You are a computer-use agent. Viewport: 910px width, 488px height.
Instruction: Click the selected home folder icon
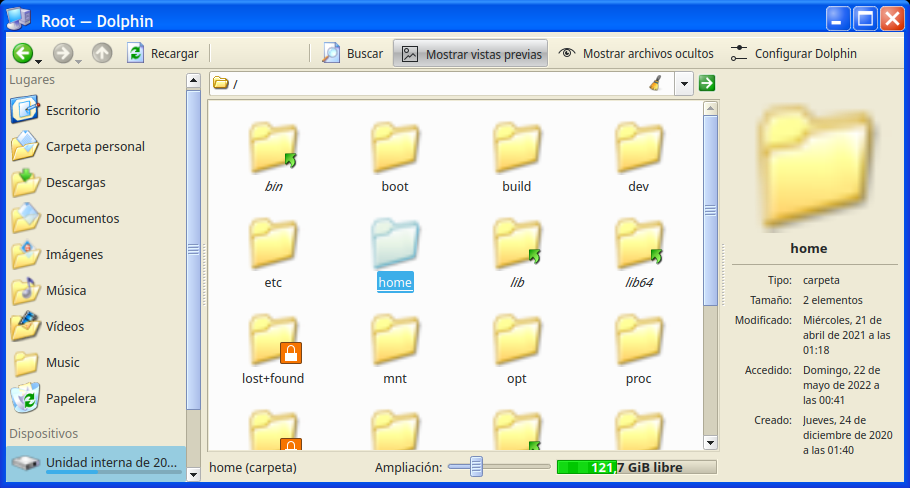[395, 244]
